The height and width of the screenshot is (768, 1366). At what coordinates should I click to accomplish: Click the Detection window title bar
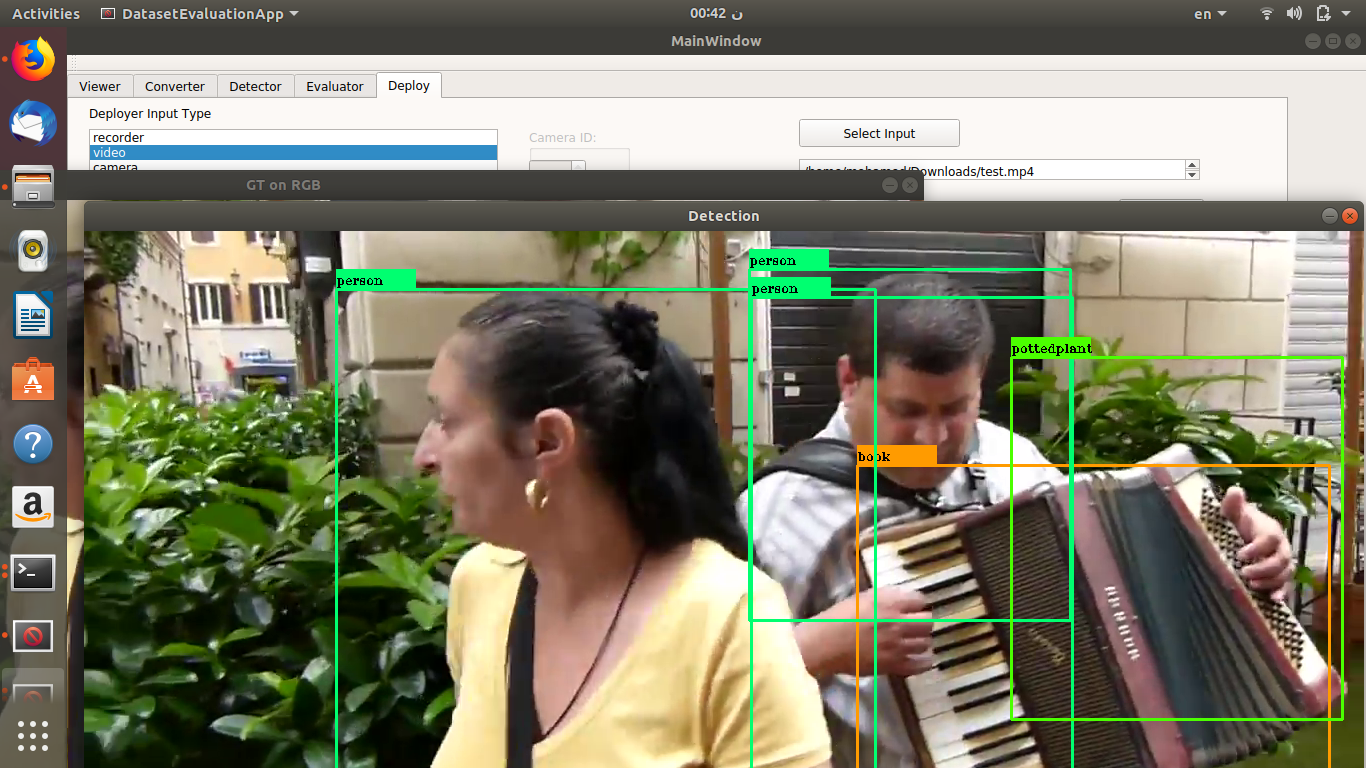(724, 216)
